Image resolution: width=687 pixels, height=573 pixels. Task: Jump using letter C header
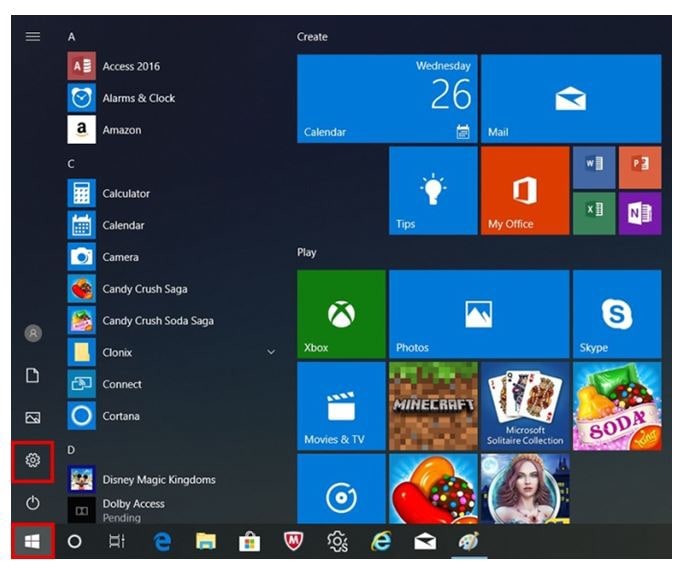(71, 164)
